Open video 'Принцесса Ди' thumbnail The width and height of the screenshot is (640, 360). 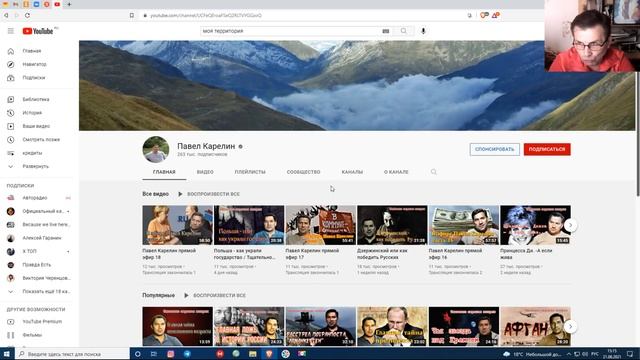pyautogui.click(x=535, y=225)
